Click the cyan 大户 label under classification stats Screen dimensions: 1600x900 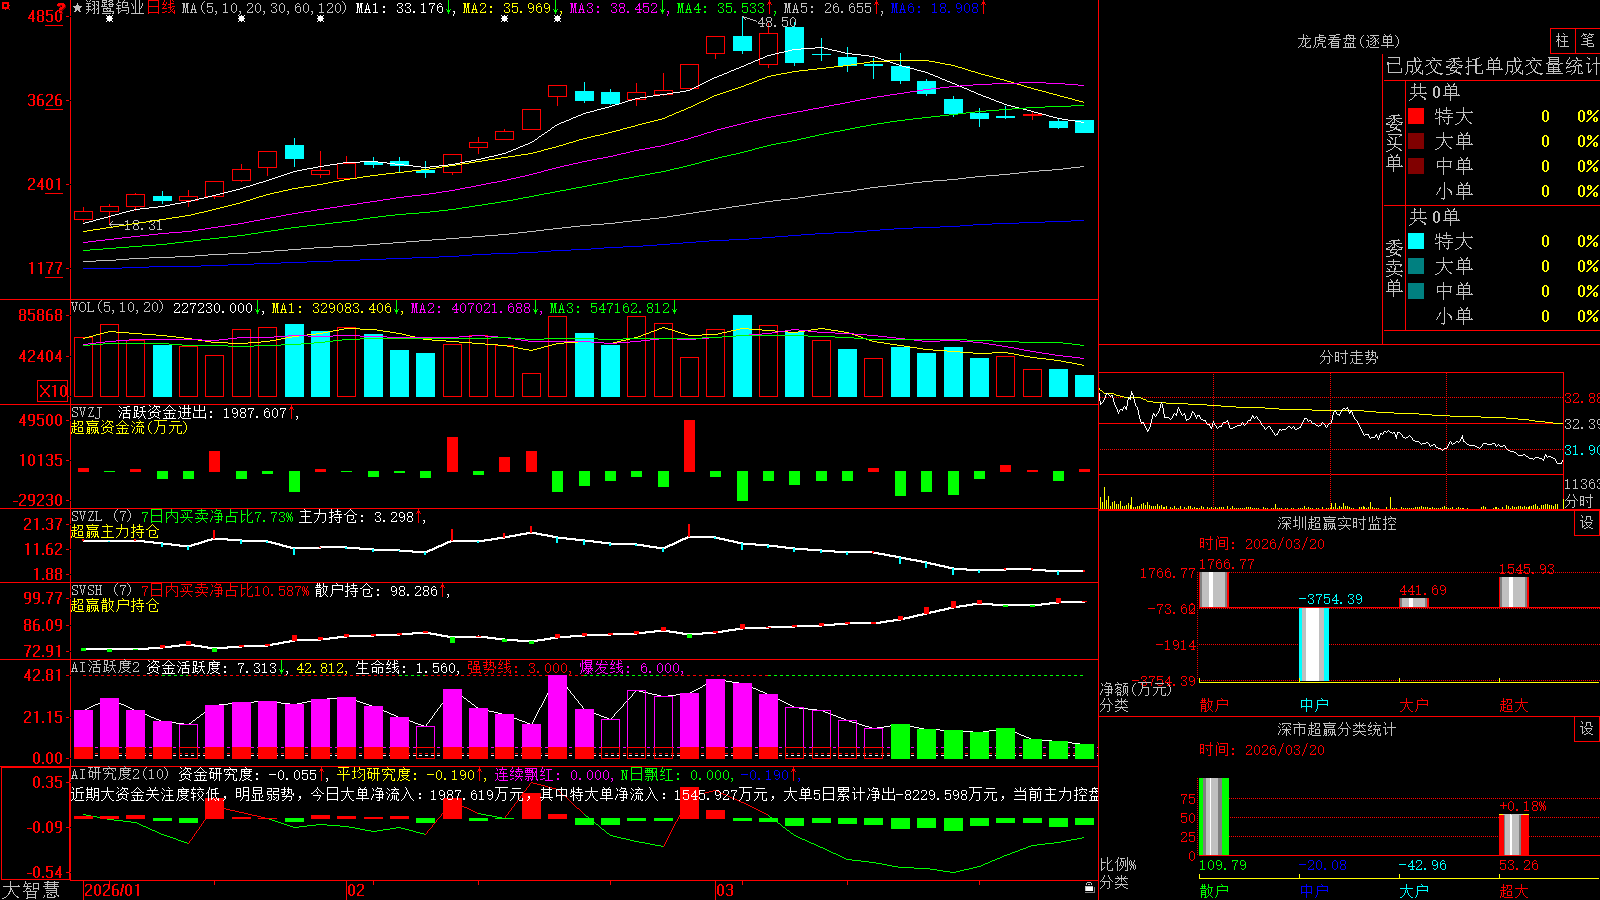[1414, 890]
